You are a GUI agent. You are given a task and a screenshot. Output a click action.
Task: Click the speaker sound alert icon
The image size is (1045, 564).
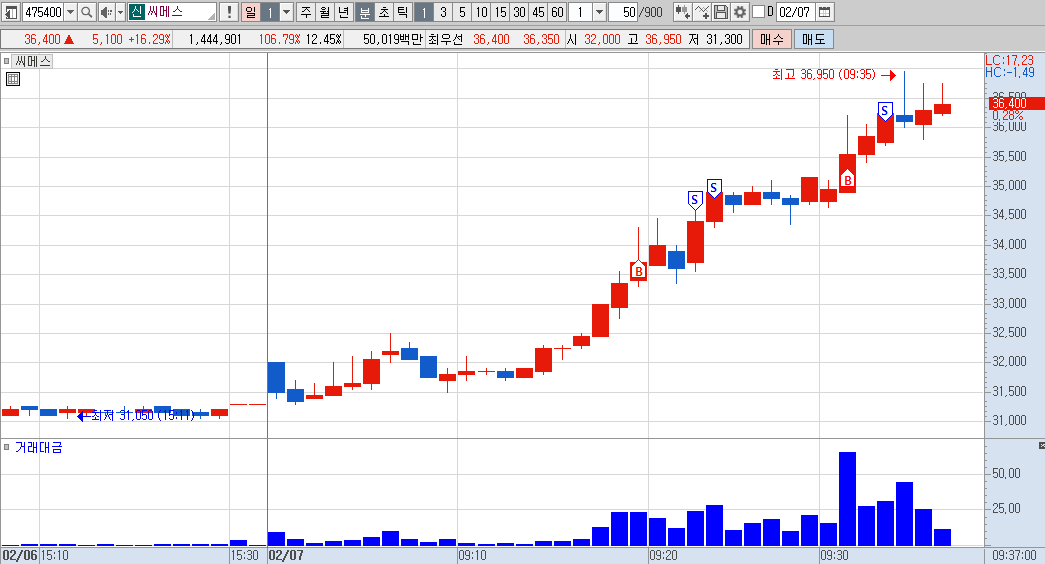[x=106, y=12]
